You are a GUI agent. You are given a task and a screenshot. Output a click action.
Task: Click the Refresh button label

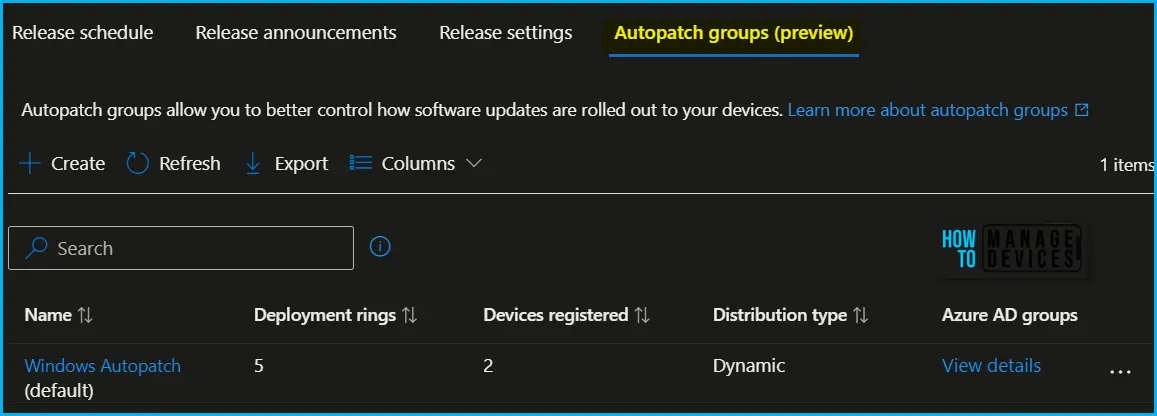190,163
